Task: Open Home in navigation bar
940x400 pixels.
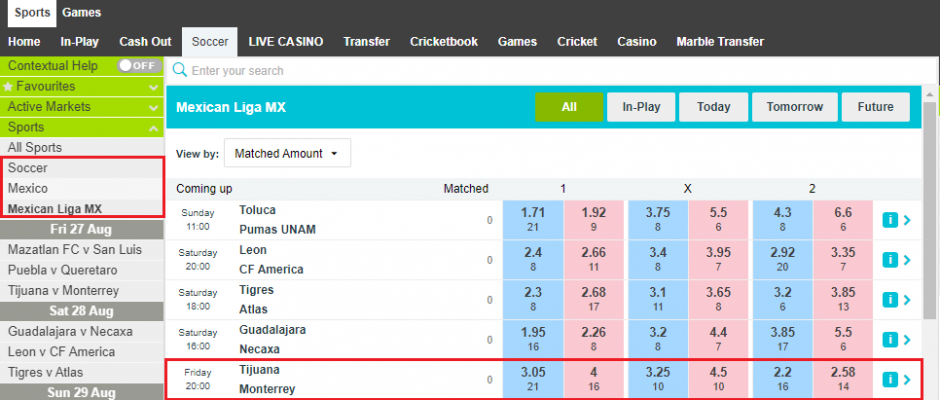Action: point(25,42)
